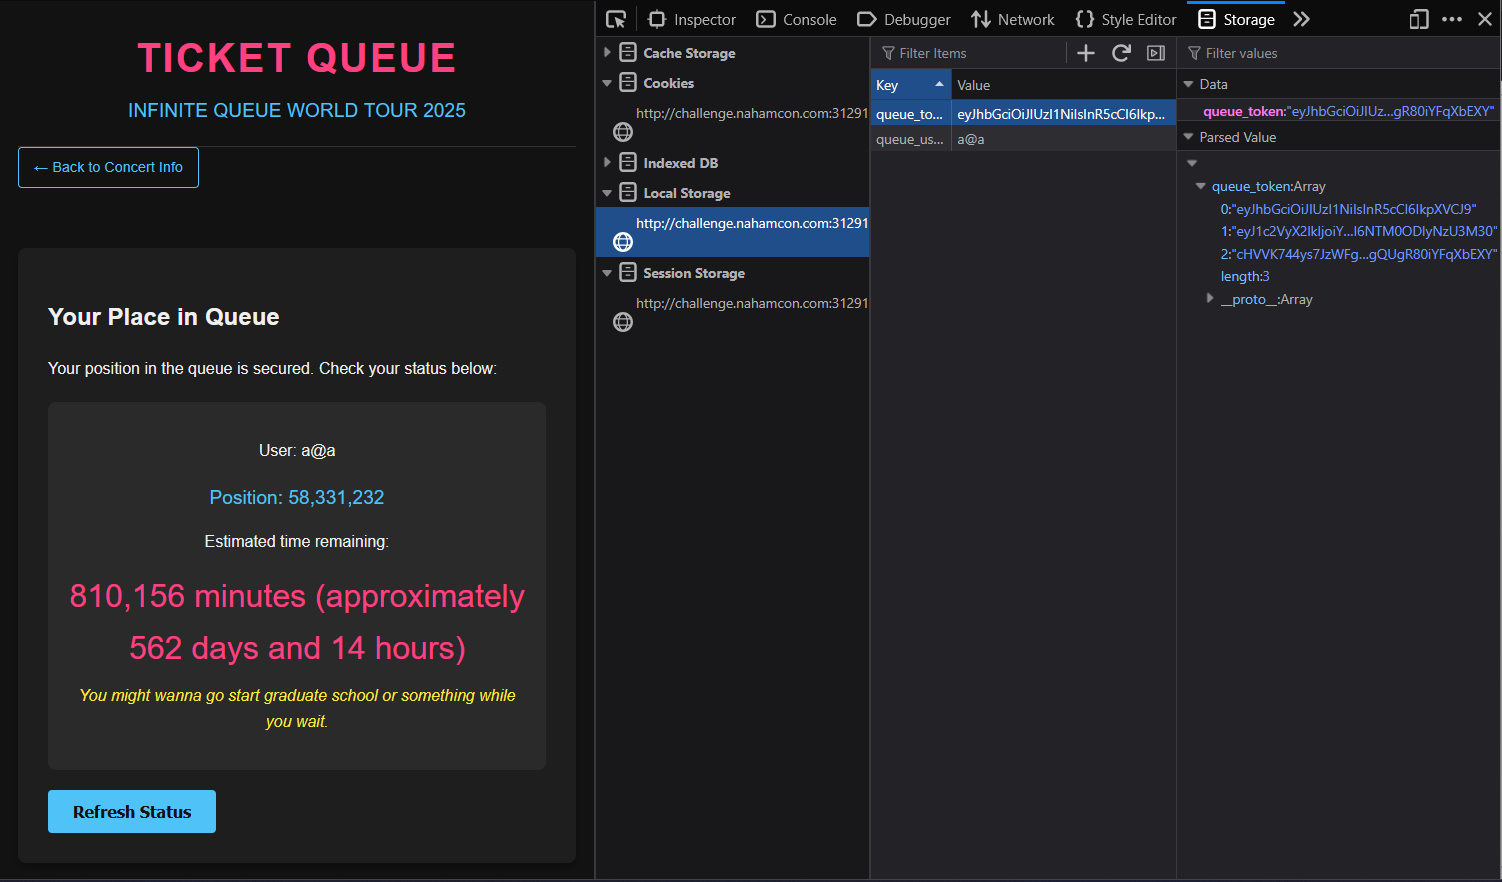Switch to the Network tab
This screenshot has height=882, width=1502.
[1013, 19]
